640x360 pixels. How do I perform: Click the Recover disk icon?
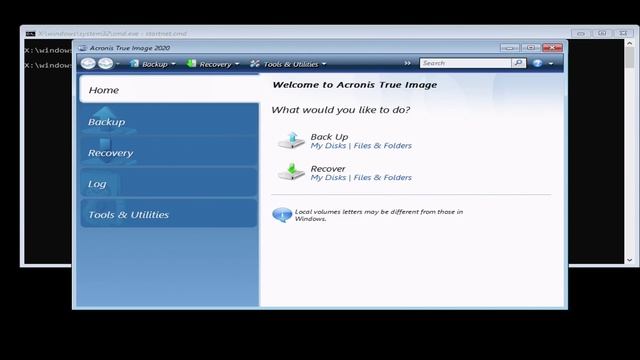(x=291, y=171)
